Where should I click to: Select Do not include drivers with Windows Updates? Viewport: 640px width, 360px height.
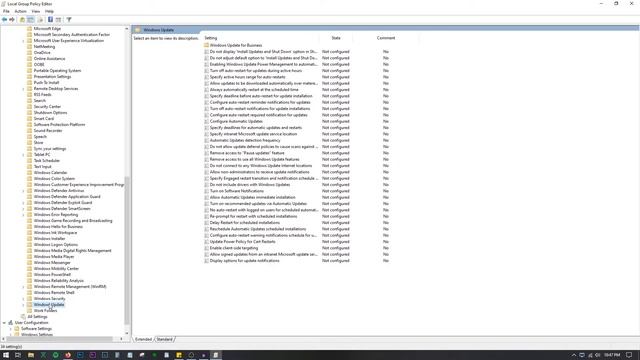click(x=250, y=185)
